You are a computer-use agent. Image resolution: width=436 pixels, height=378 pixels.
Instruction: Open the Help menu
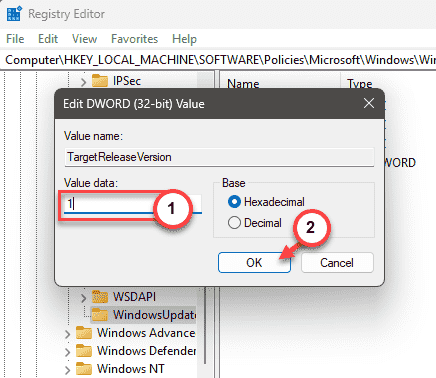pyautogui.click(x=184, y=39)
